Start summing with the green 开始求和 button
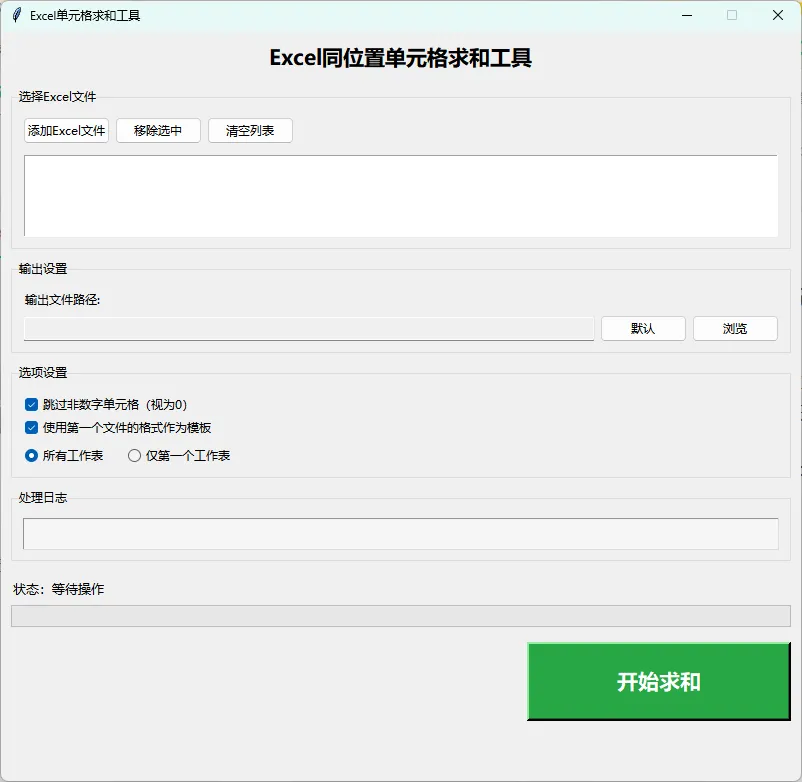Screen dimensions: 802x782 [x=659, y=682]
